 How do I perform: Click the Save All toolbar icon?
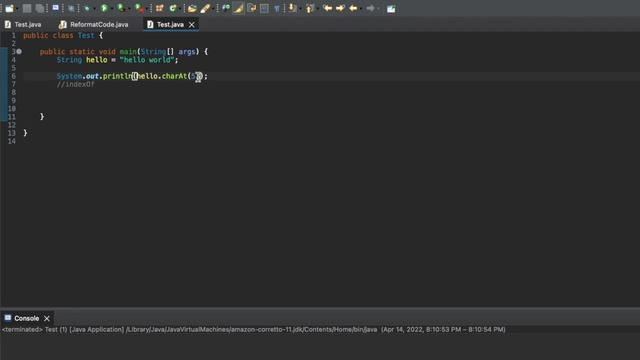(x=40, y=8)
